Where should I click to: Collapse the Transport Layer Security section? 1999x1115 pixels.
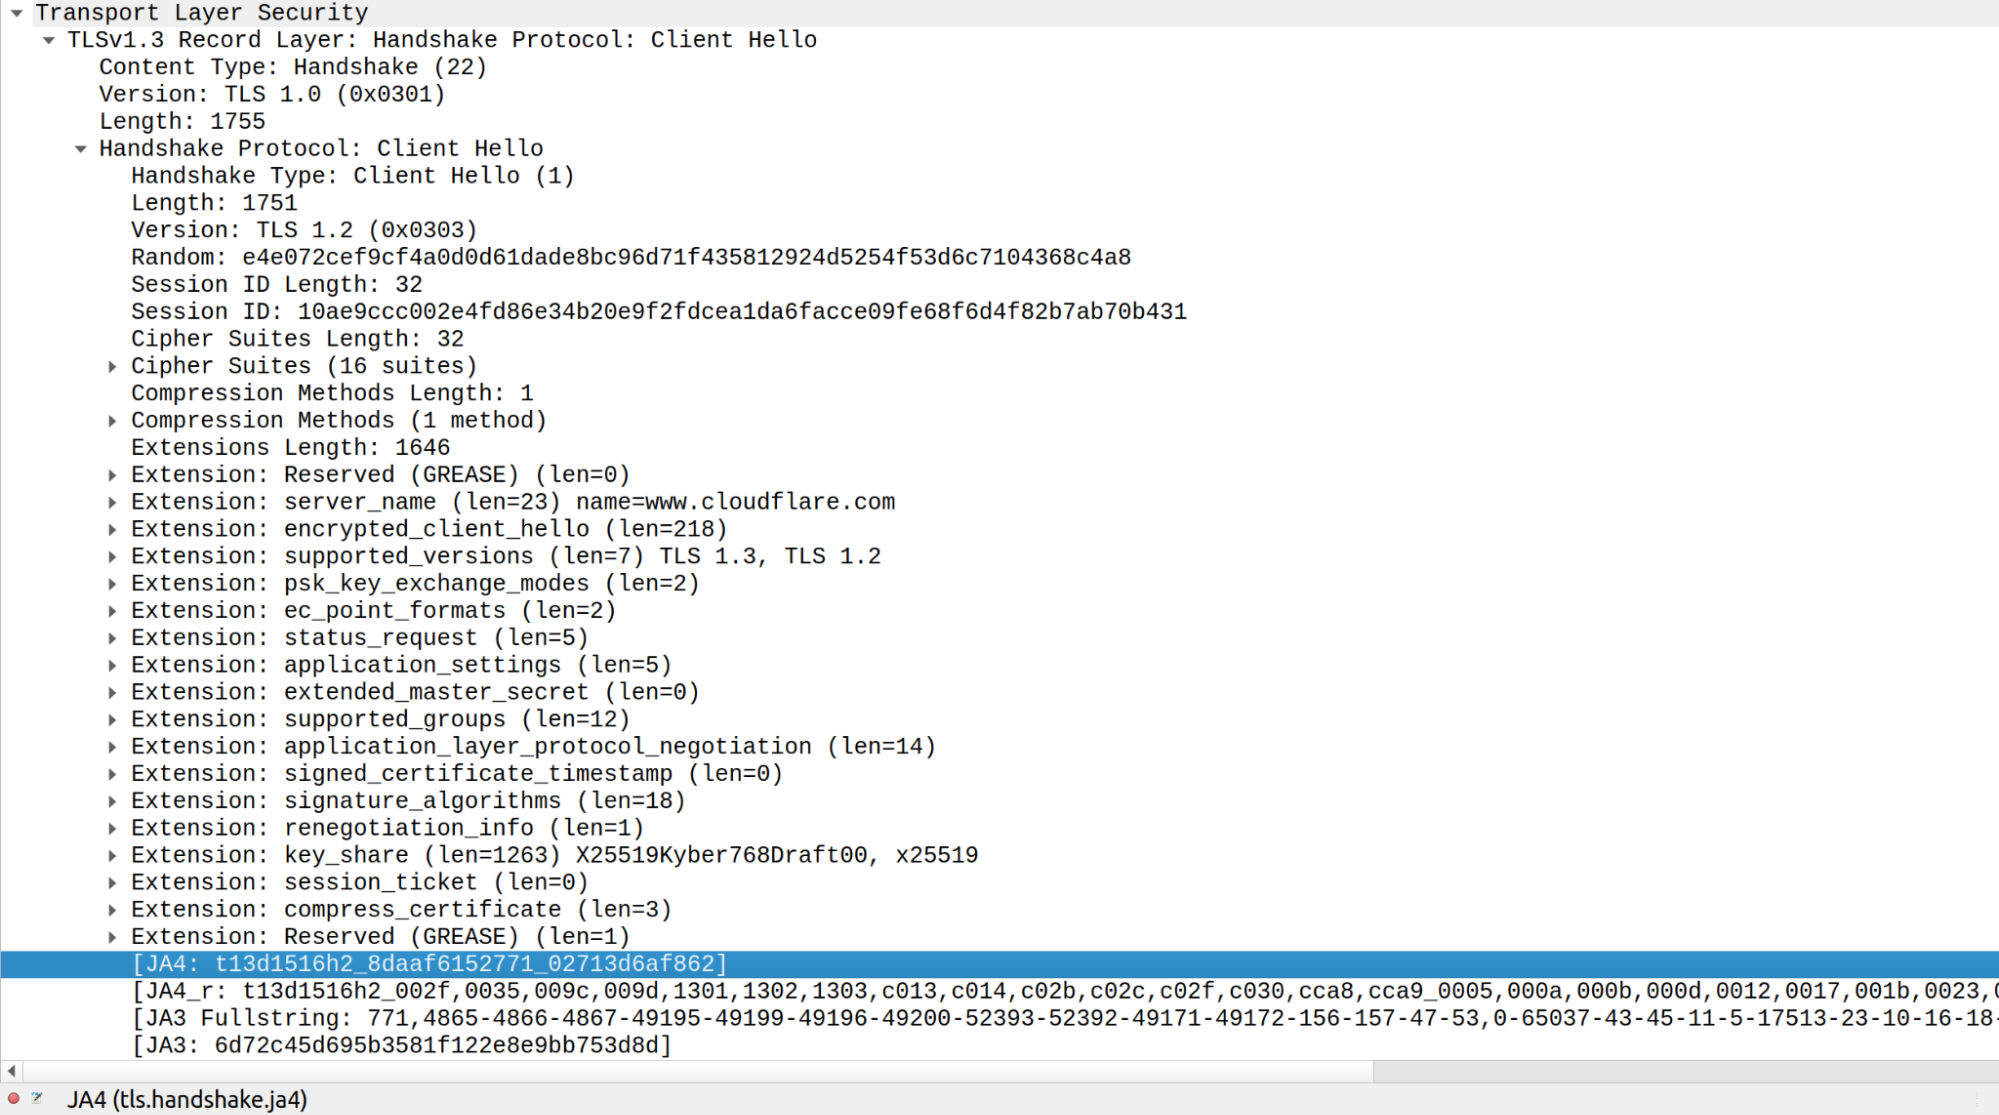[x=17, y=13]
